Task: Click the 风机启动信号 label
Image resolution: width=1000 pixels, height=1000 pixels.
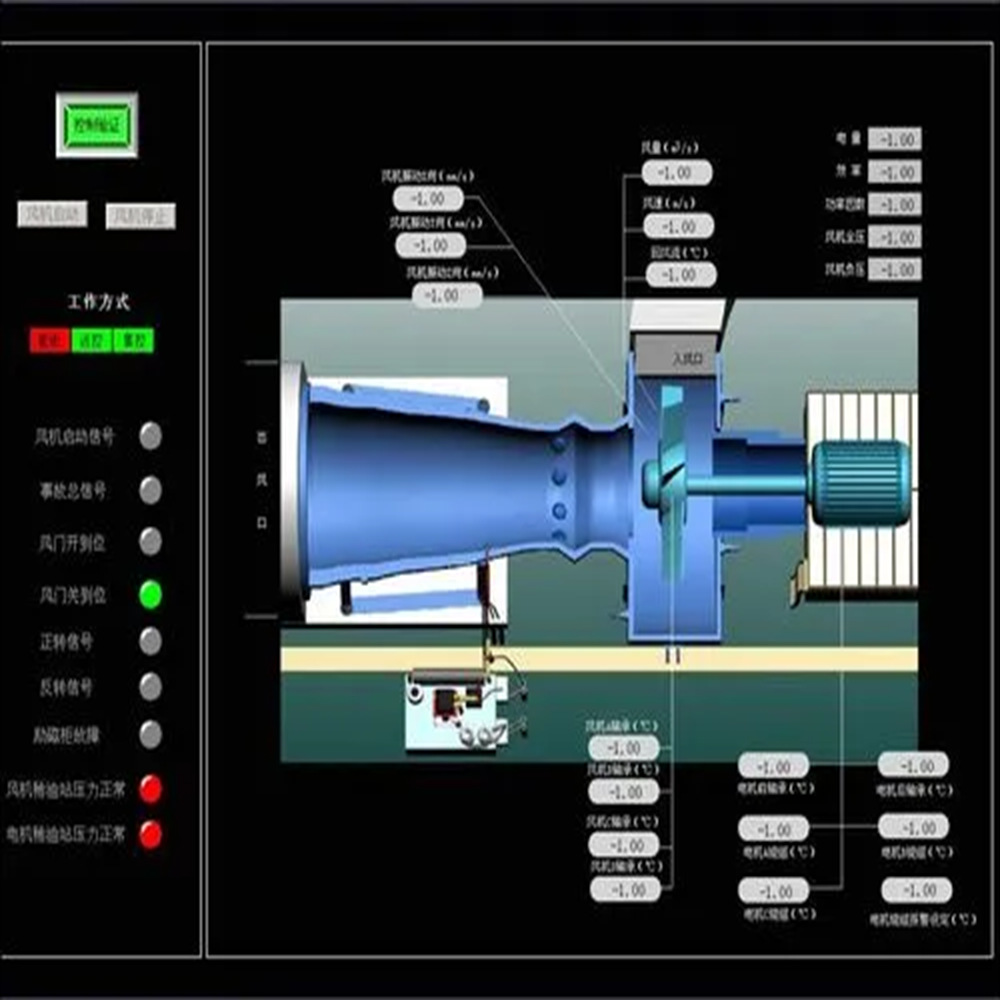Action: point(75,437)
